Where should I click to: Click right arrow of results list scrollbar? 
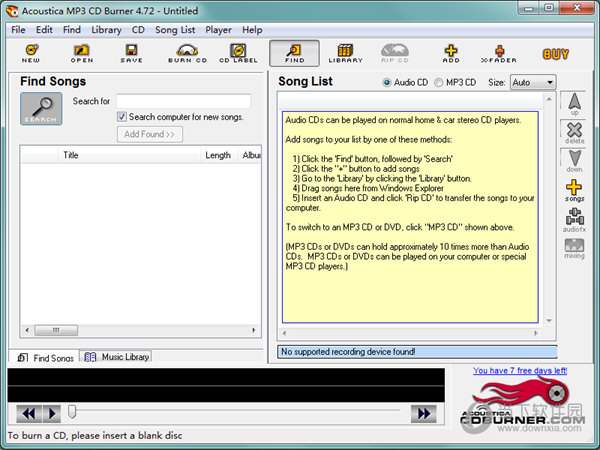(254, 330)
